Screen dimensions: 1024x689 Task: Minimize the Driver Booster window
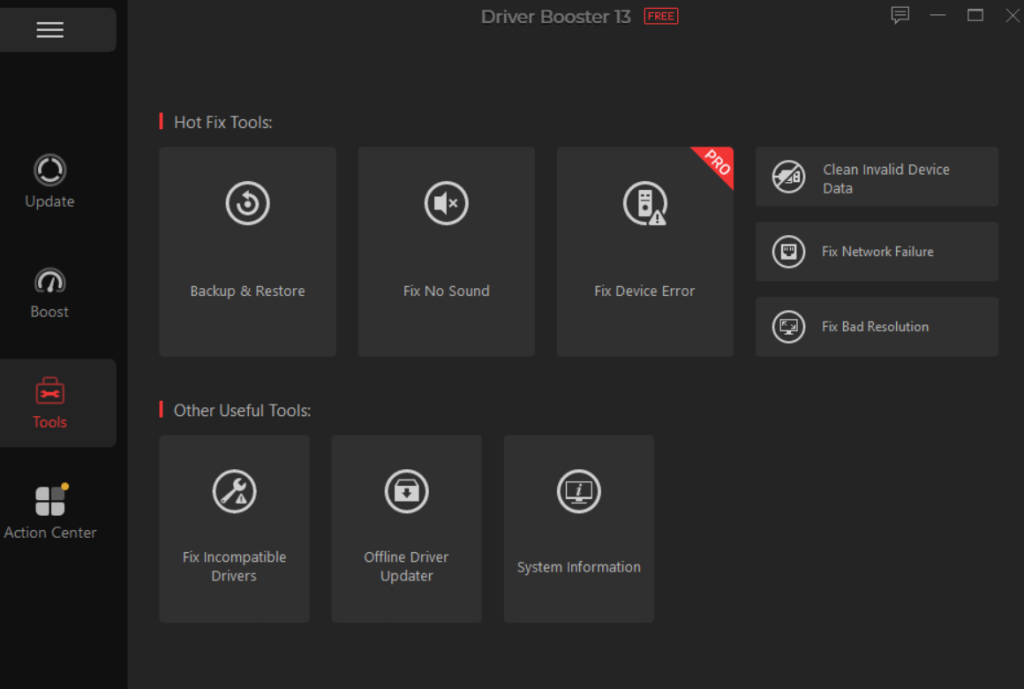tap(938, 15)
